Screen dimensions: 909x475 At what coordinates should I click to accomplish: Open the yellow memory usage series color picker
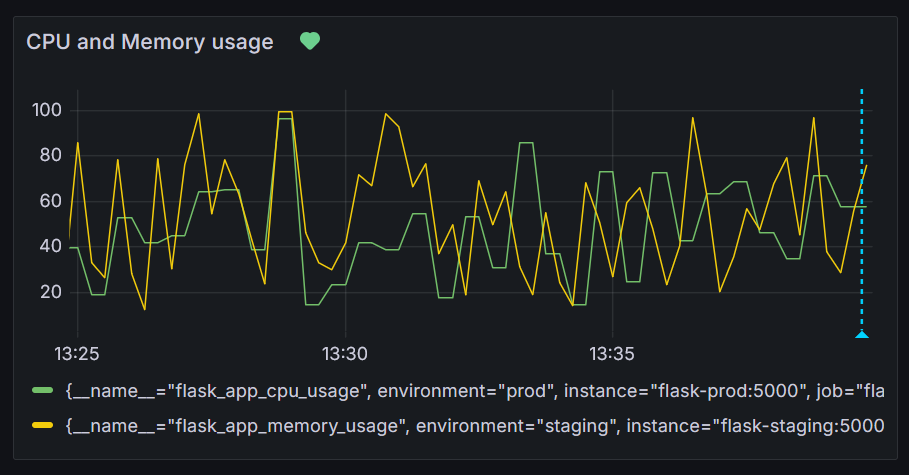(42, 426)
